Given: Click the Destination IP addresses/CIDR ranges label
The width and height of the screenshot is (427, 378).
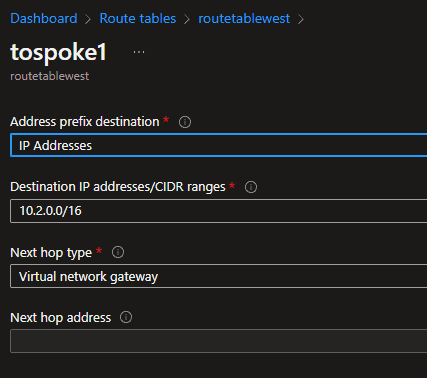Looking at the screenshot, I should 118,187.
